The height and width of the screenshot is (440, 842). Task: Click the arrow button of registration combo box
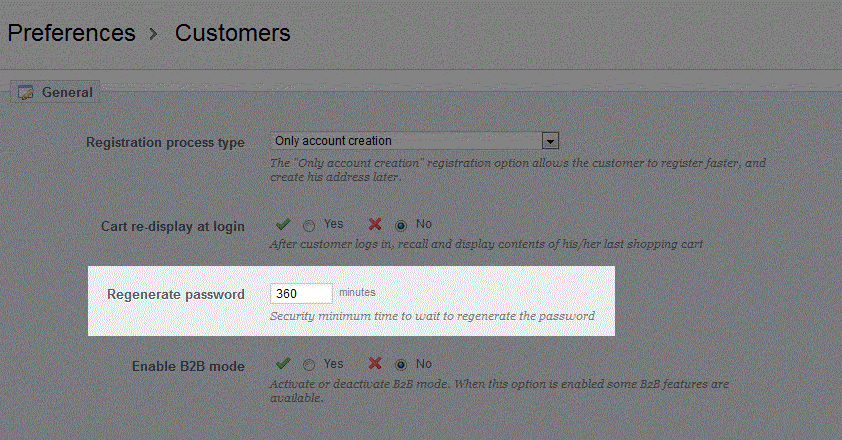click(x=550, y=141)
